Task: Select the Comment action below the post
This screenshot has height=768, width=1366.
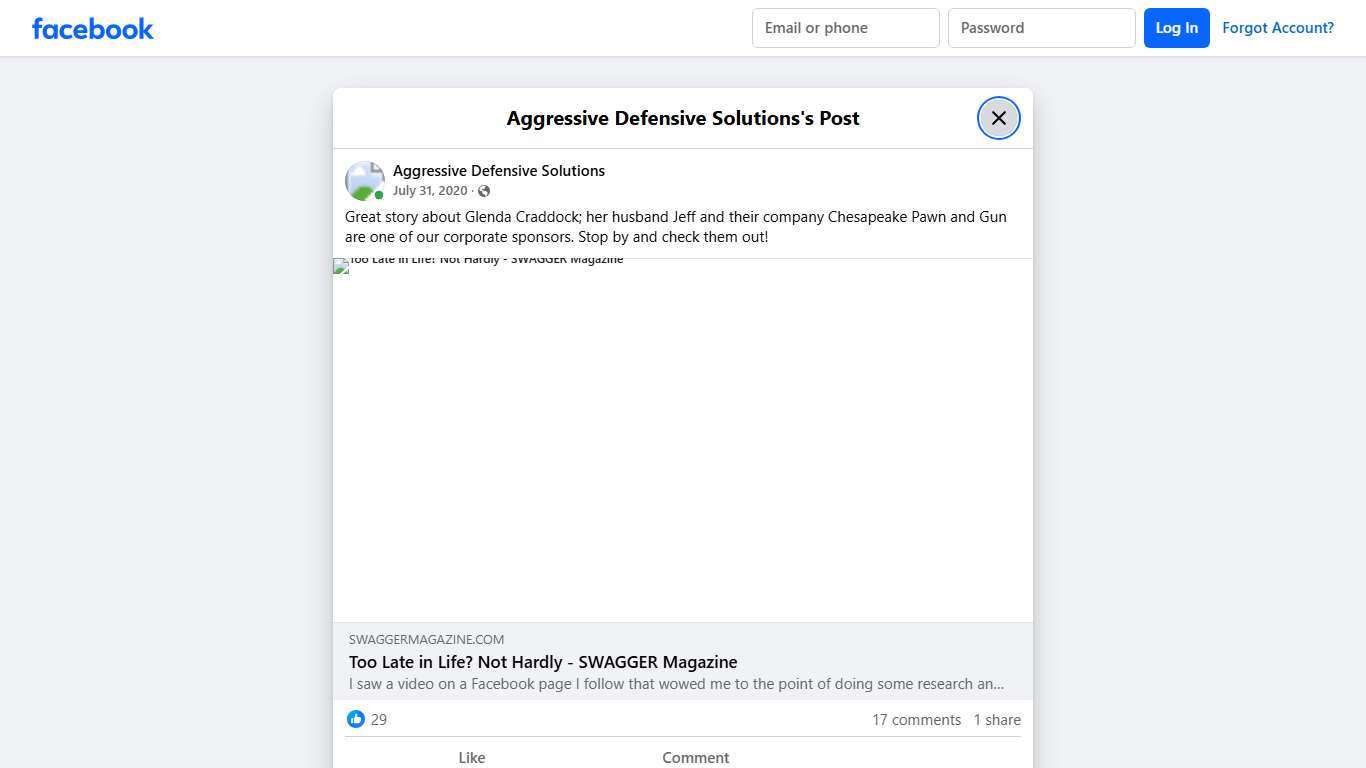Action: 695,757
